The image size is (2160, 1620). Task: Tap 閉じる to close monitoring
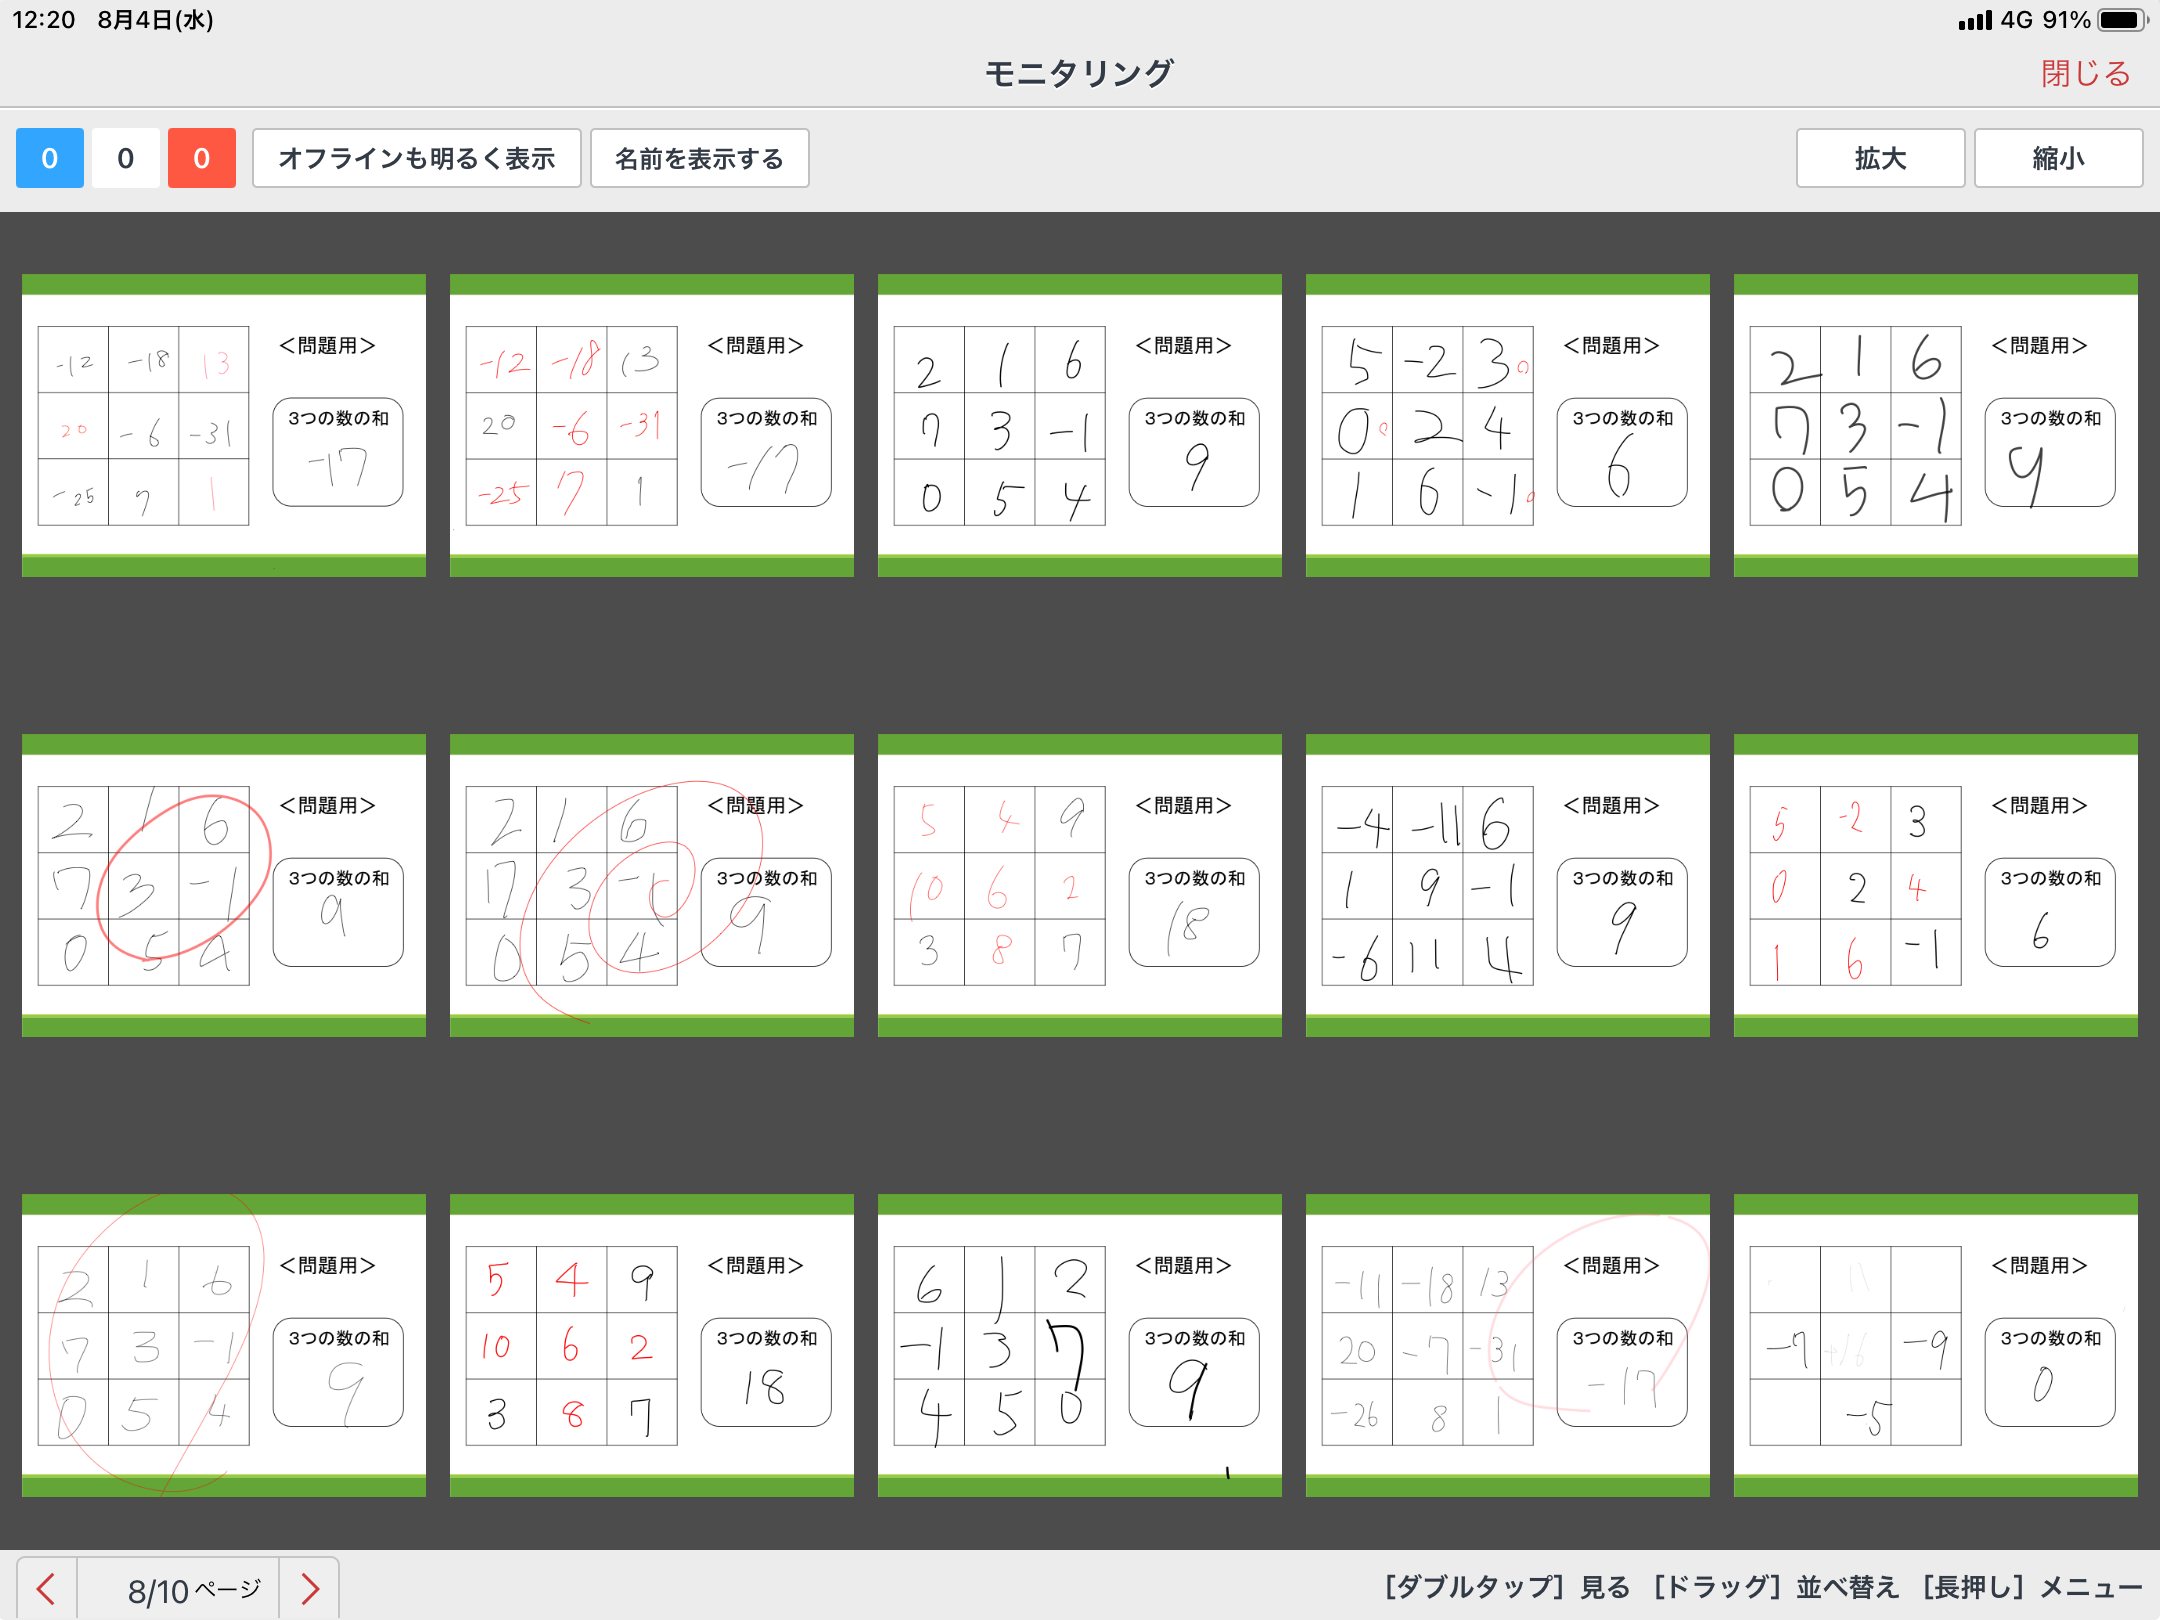[2085, 73]
